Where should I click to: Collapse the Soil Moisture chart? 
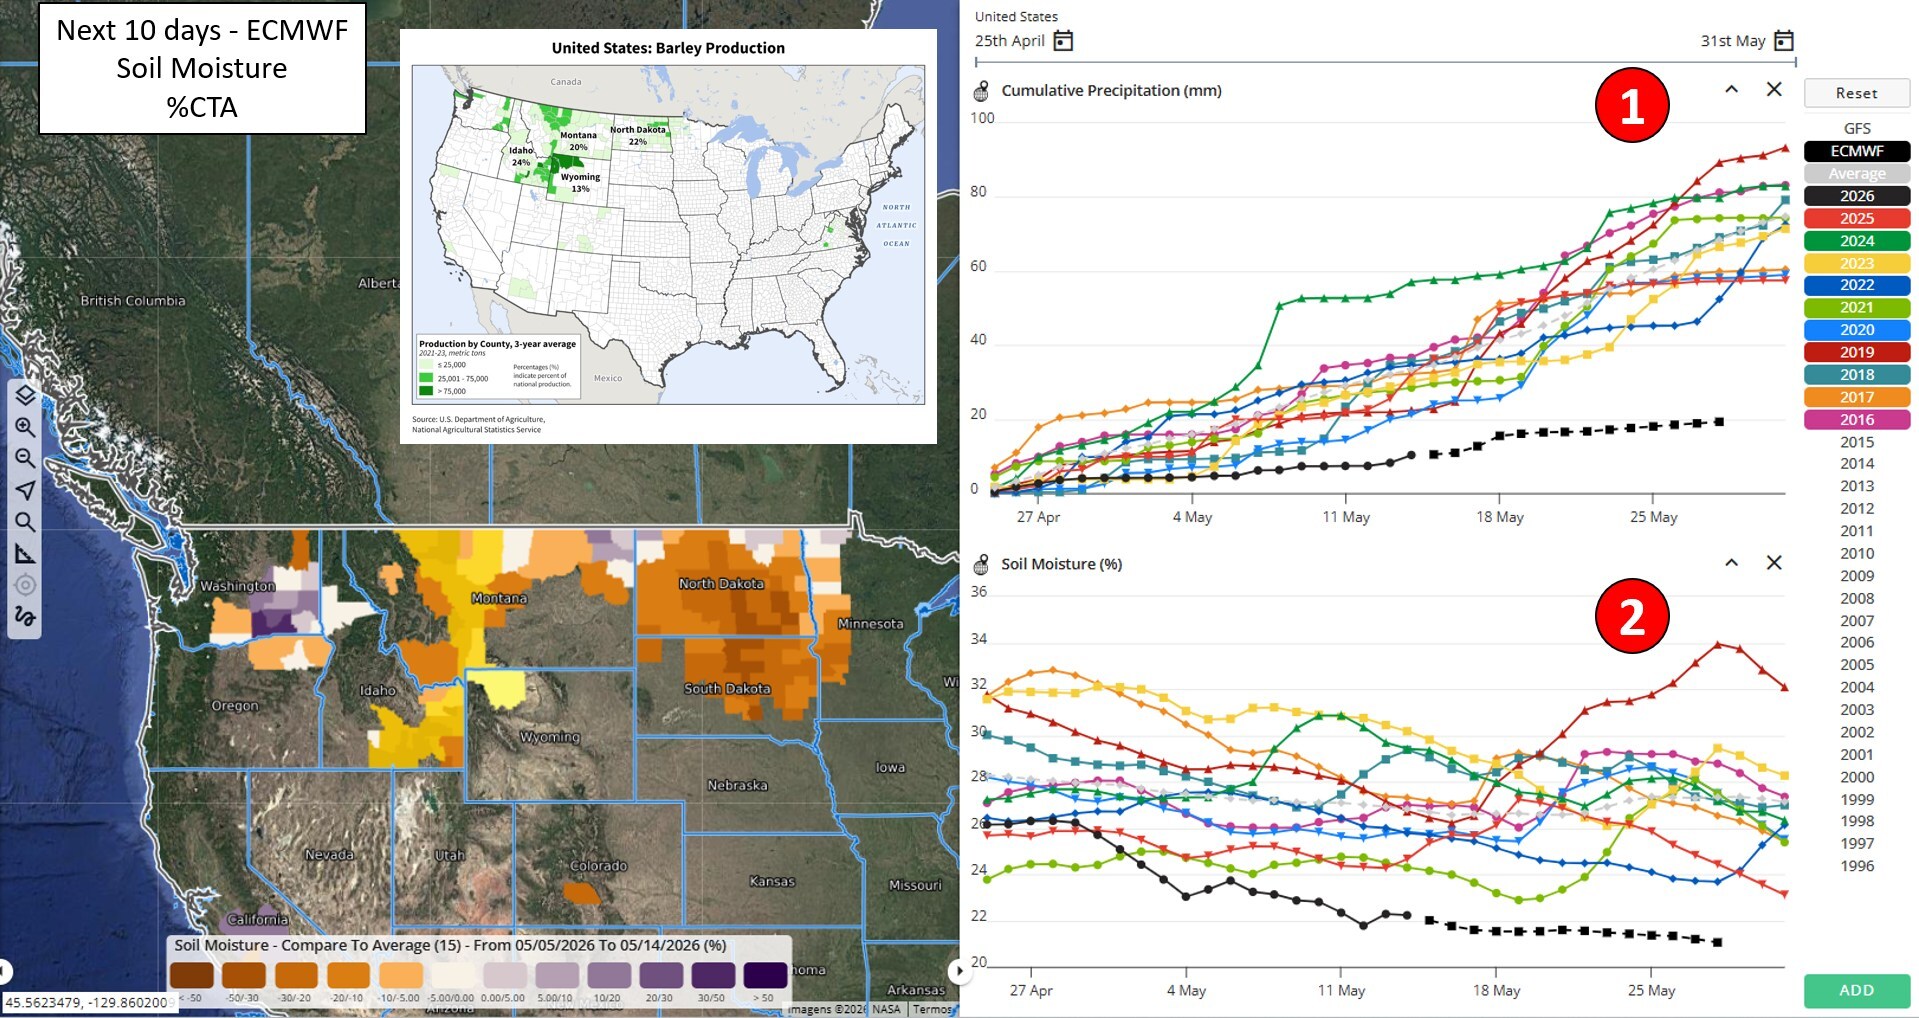1731,562
